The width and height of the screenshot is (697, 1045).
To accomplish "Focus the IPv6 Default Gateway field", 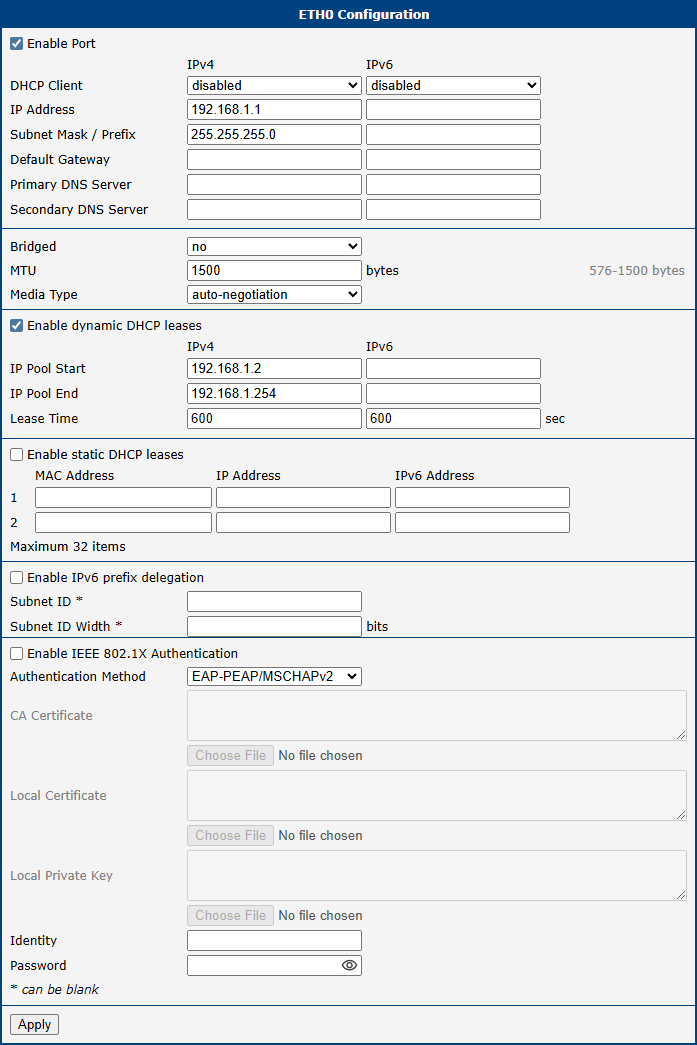I will pos(453,159).
